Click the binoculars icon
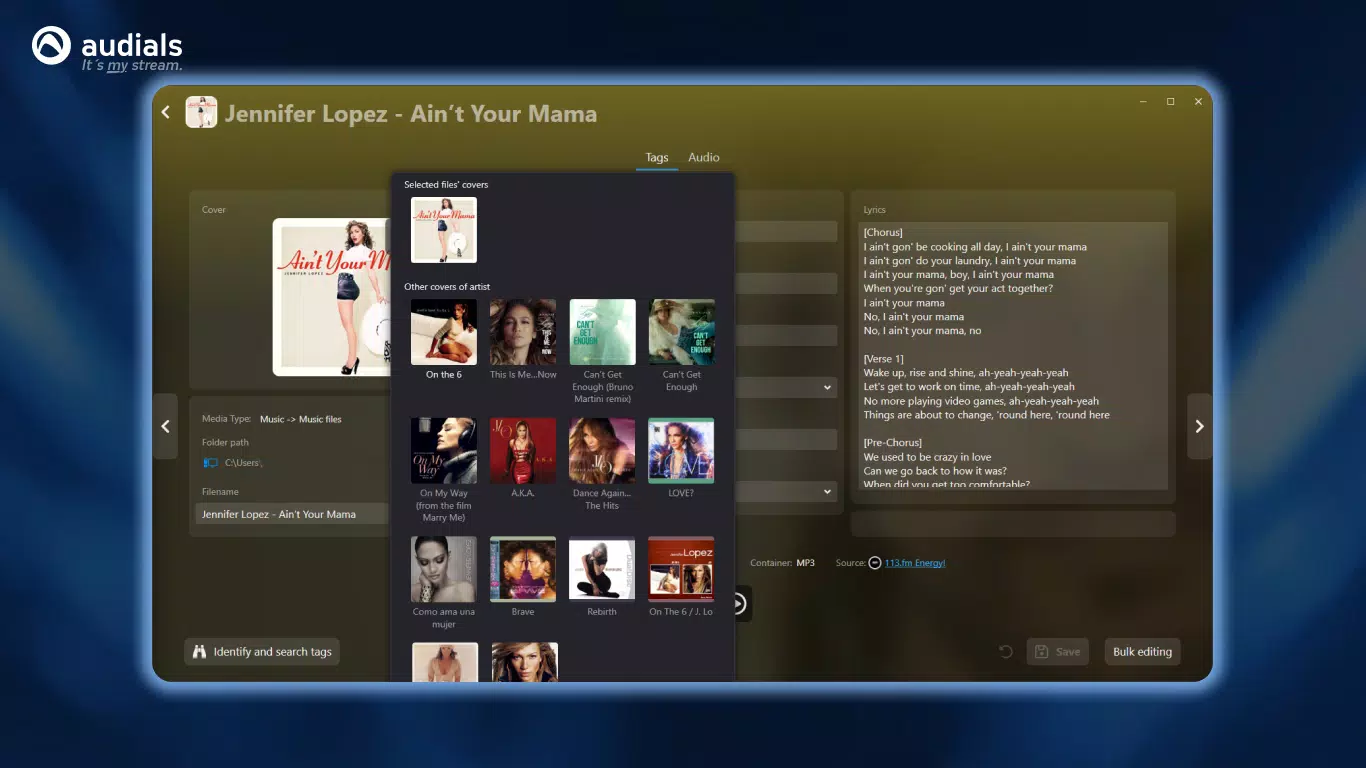 tap(199, 652)
